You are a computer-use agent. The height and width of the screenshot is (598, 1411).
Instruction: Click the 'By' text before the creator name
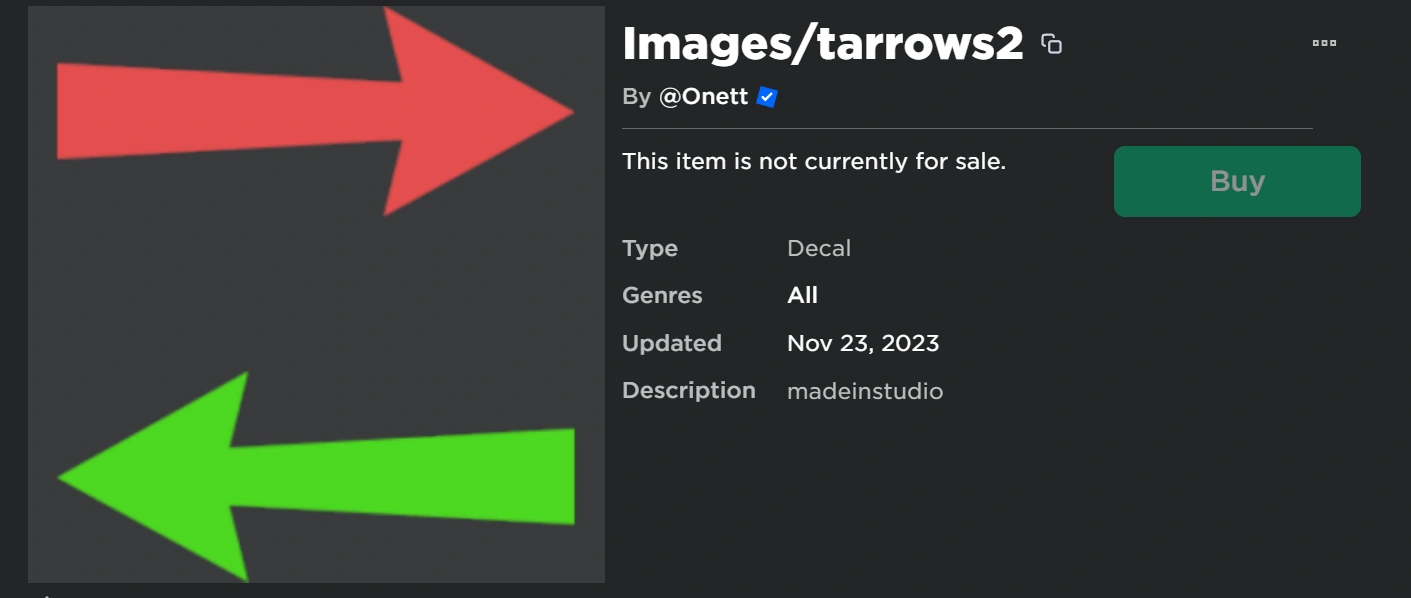pyautogui.click(x=636, y=97)
